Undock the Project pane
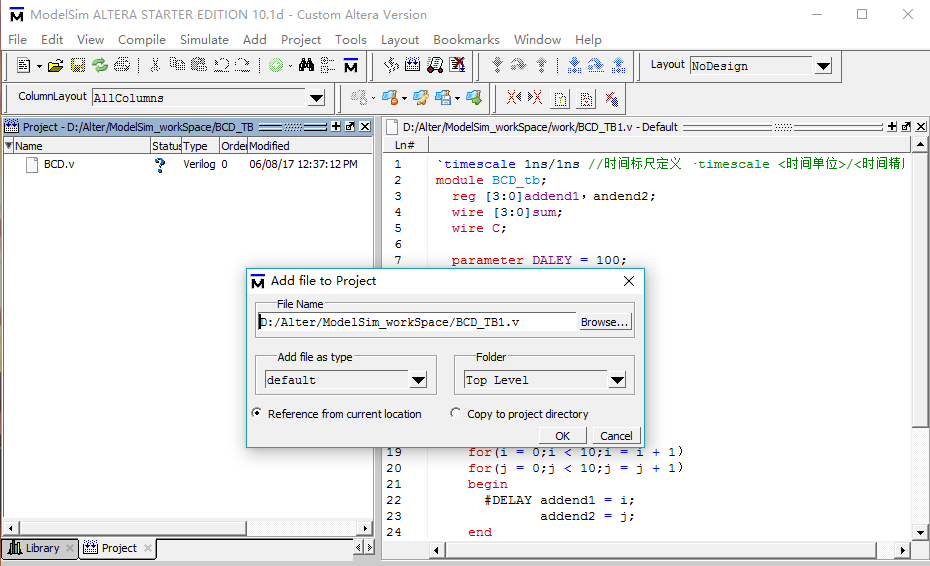The image size is (930, 566). (350, 126)
